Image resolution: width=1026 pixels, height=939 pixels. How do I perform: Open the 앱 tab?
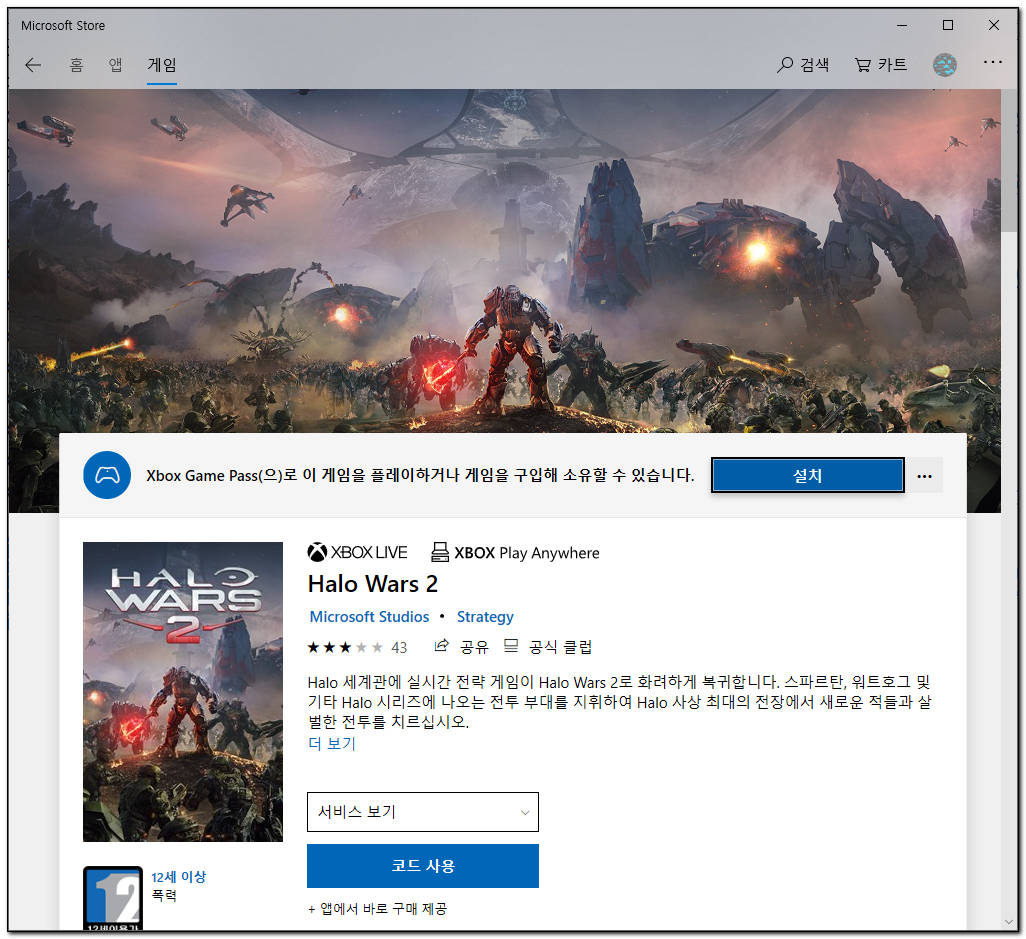pos(115,65)
